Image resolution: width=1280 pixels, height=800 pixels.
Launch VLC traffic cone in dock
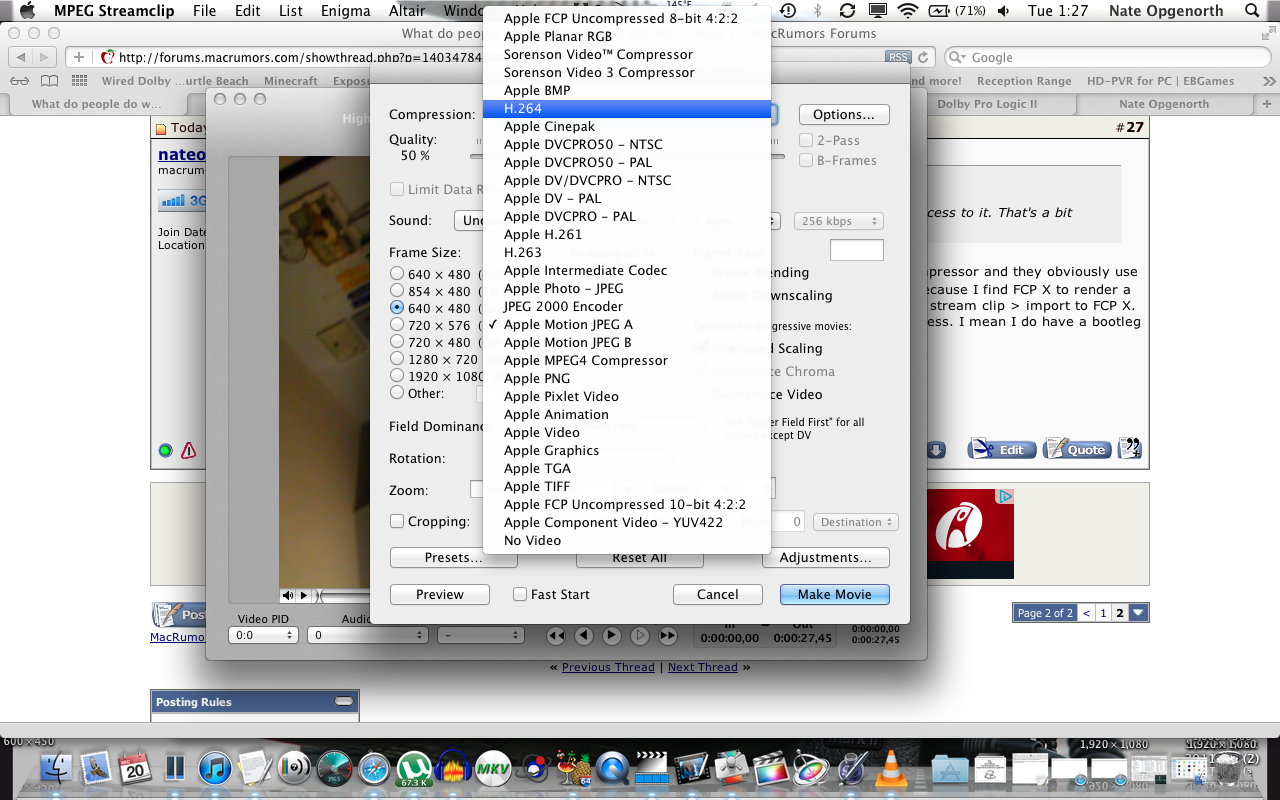[889, 769]
